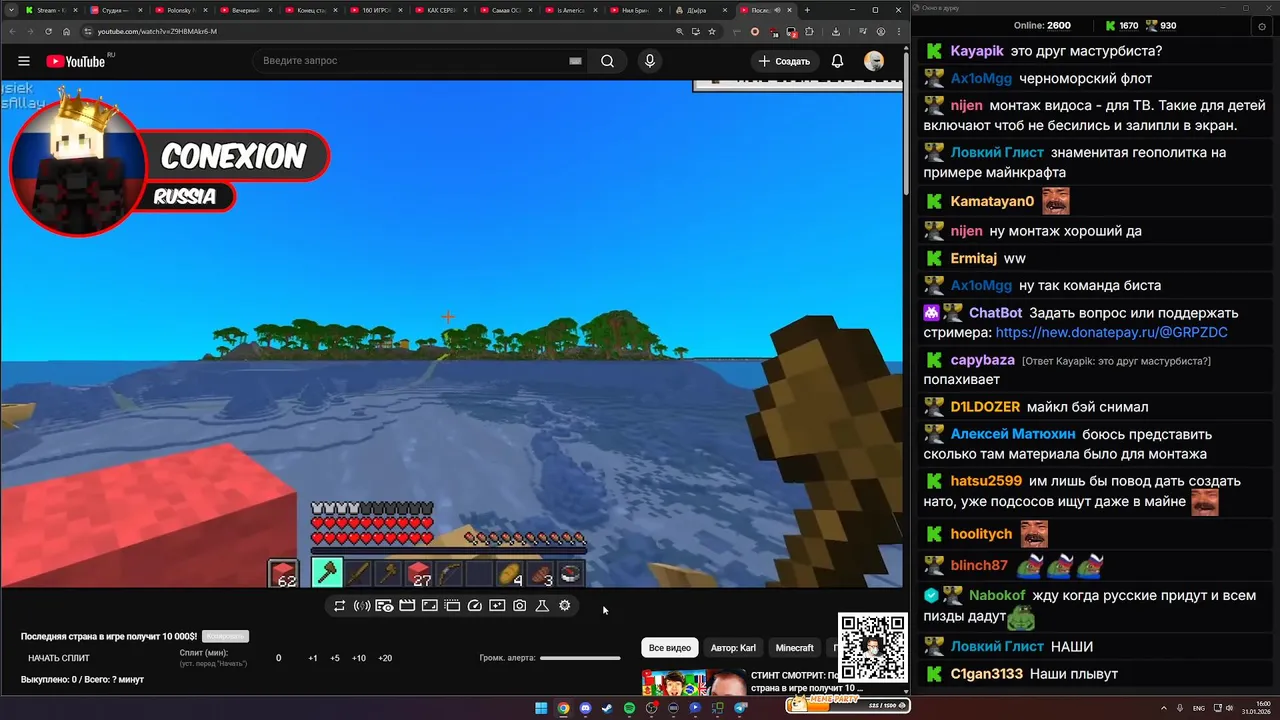Open the browser extensions puzzle icon
The image size is (1280, 720).
coord(809,31)
